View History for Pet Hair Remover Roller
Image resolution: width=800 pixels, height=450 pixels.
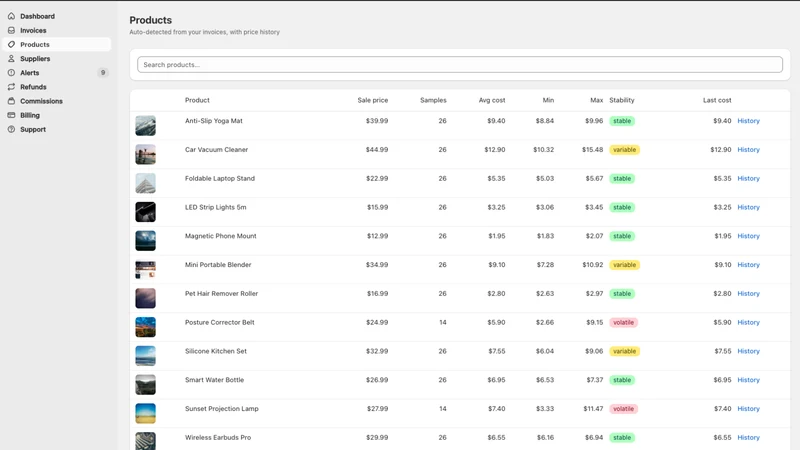(x=748, y=293)
